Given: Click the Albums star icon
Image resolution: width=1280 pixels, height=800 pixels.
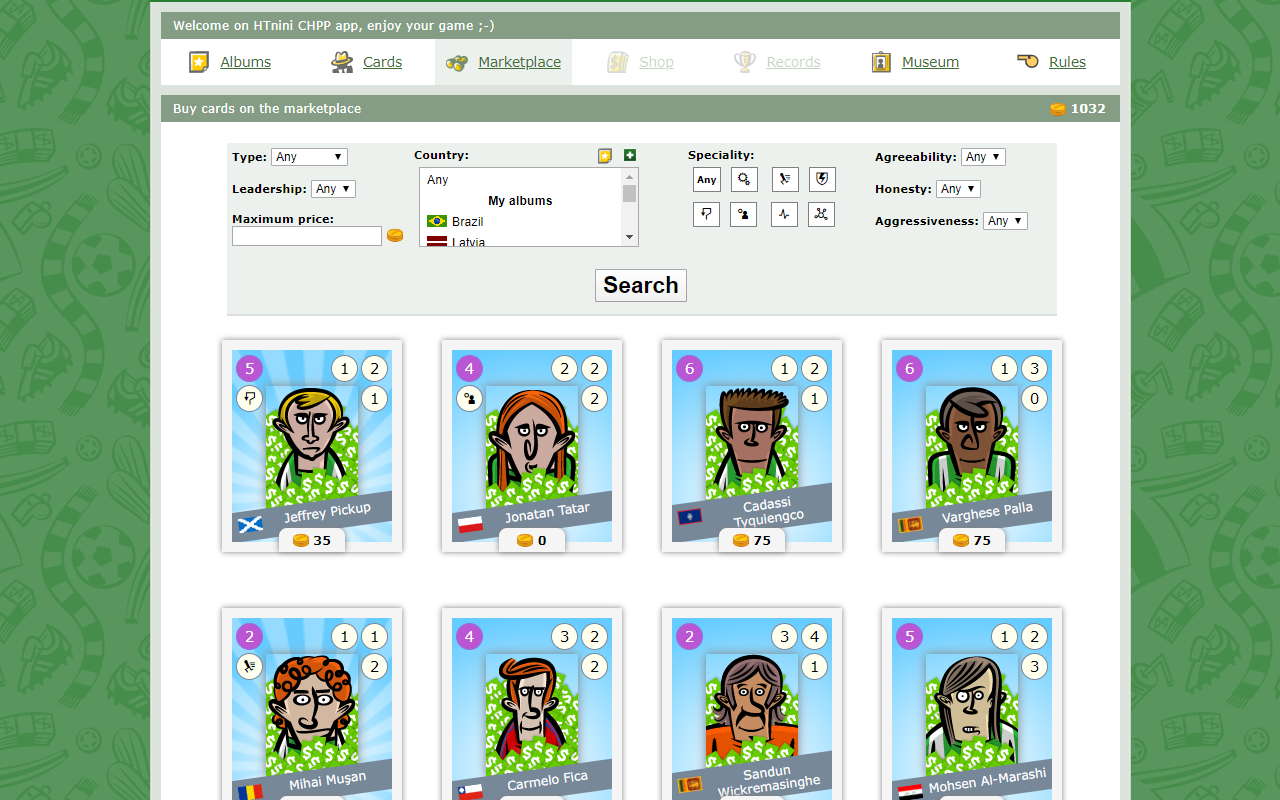Looking at the screenshot, I should (199, 62).
